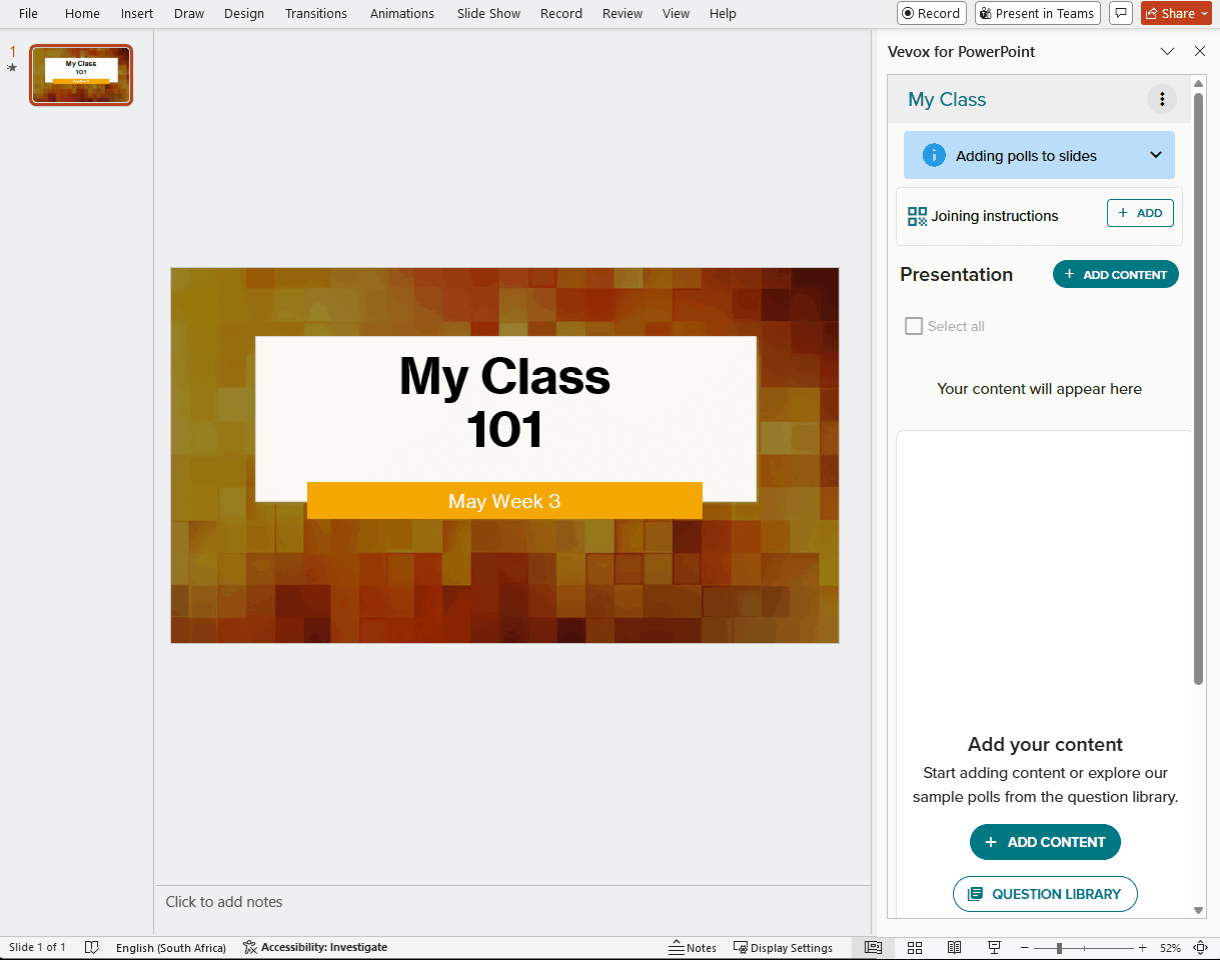Open the My Class three-dot menu
Viewport: 1220px width, 960px height.
1162,99
